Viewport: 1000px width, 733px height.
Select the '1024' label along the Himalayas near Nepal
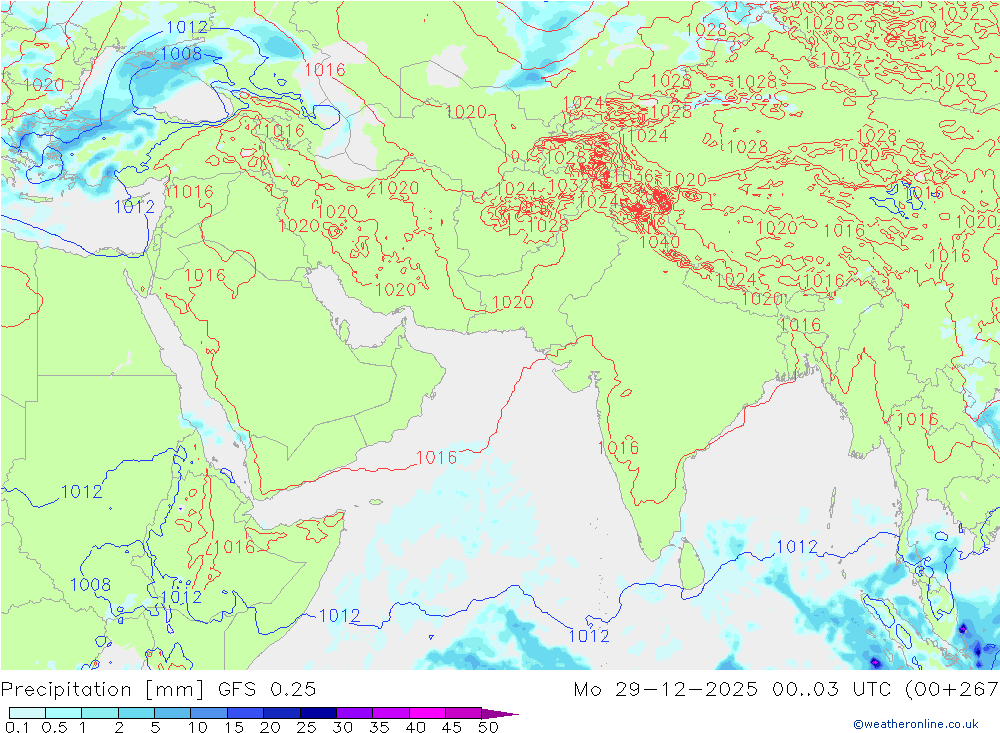[735, 280]
